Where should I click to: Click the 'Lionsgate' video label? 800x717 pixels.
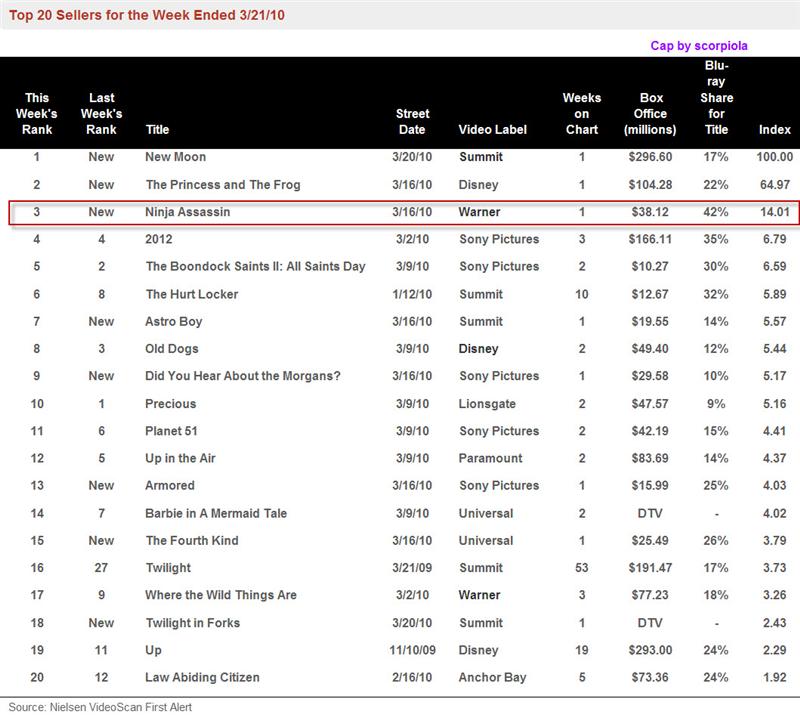(487, 404)
